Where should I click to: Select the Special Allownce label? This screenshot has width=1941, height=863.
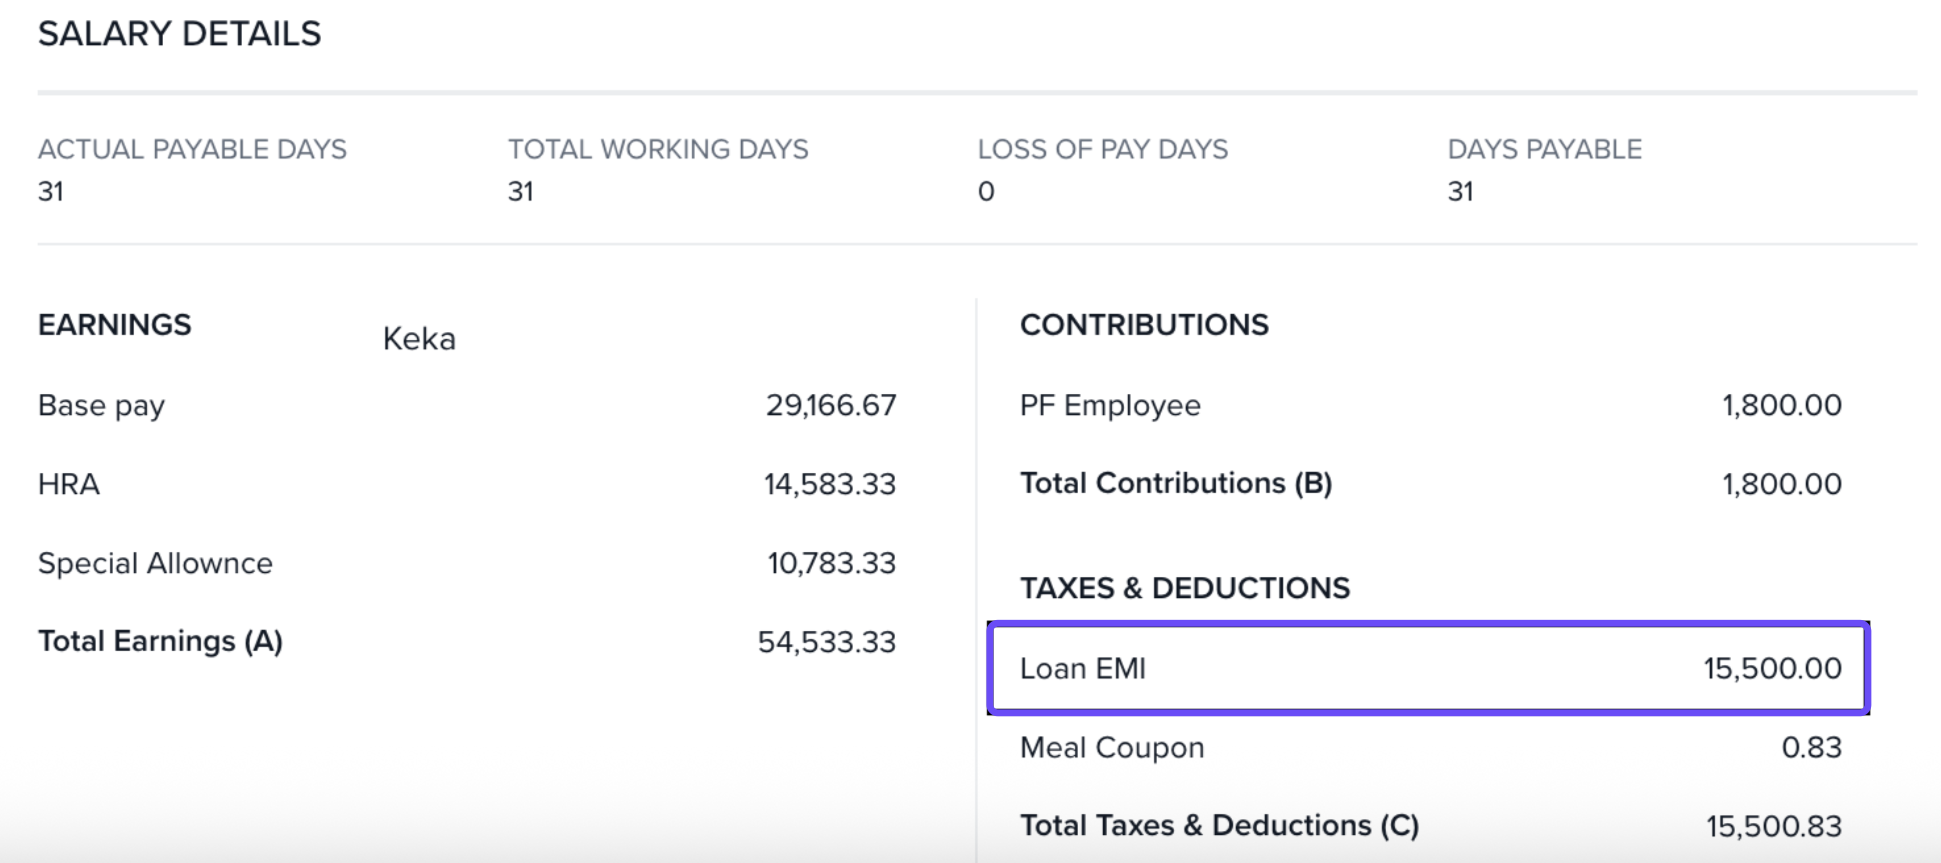(x=155, y=564)
